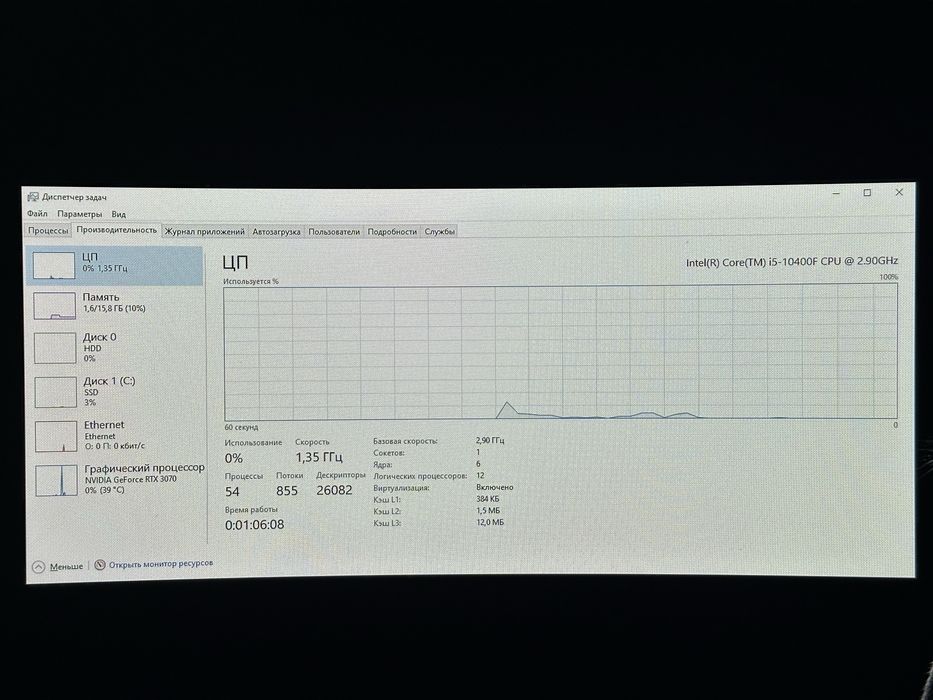Click the Диспетчер задач title bar icon
This screenshot has width=933, height=700.
pos(33,197)
